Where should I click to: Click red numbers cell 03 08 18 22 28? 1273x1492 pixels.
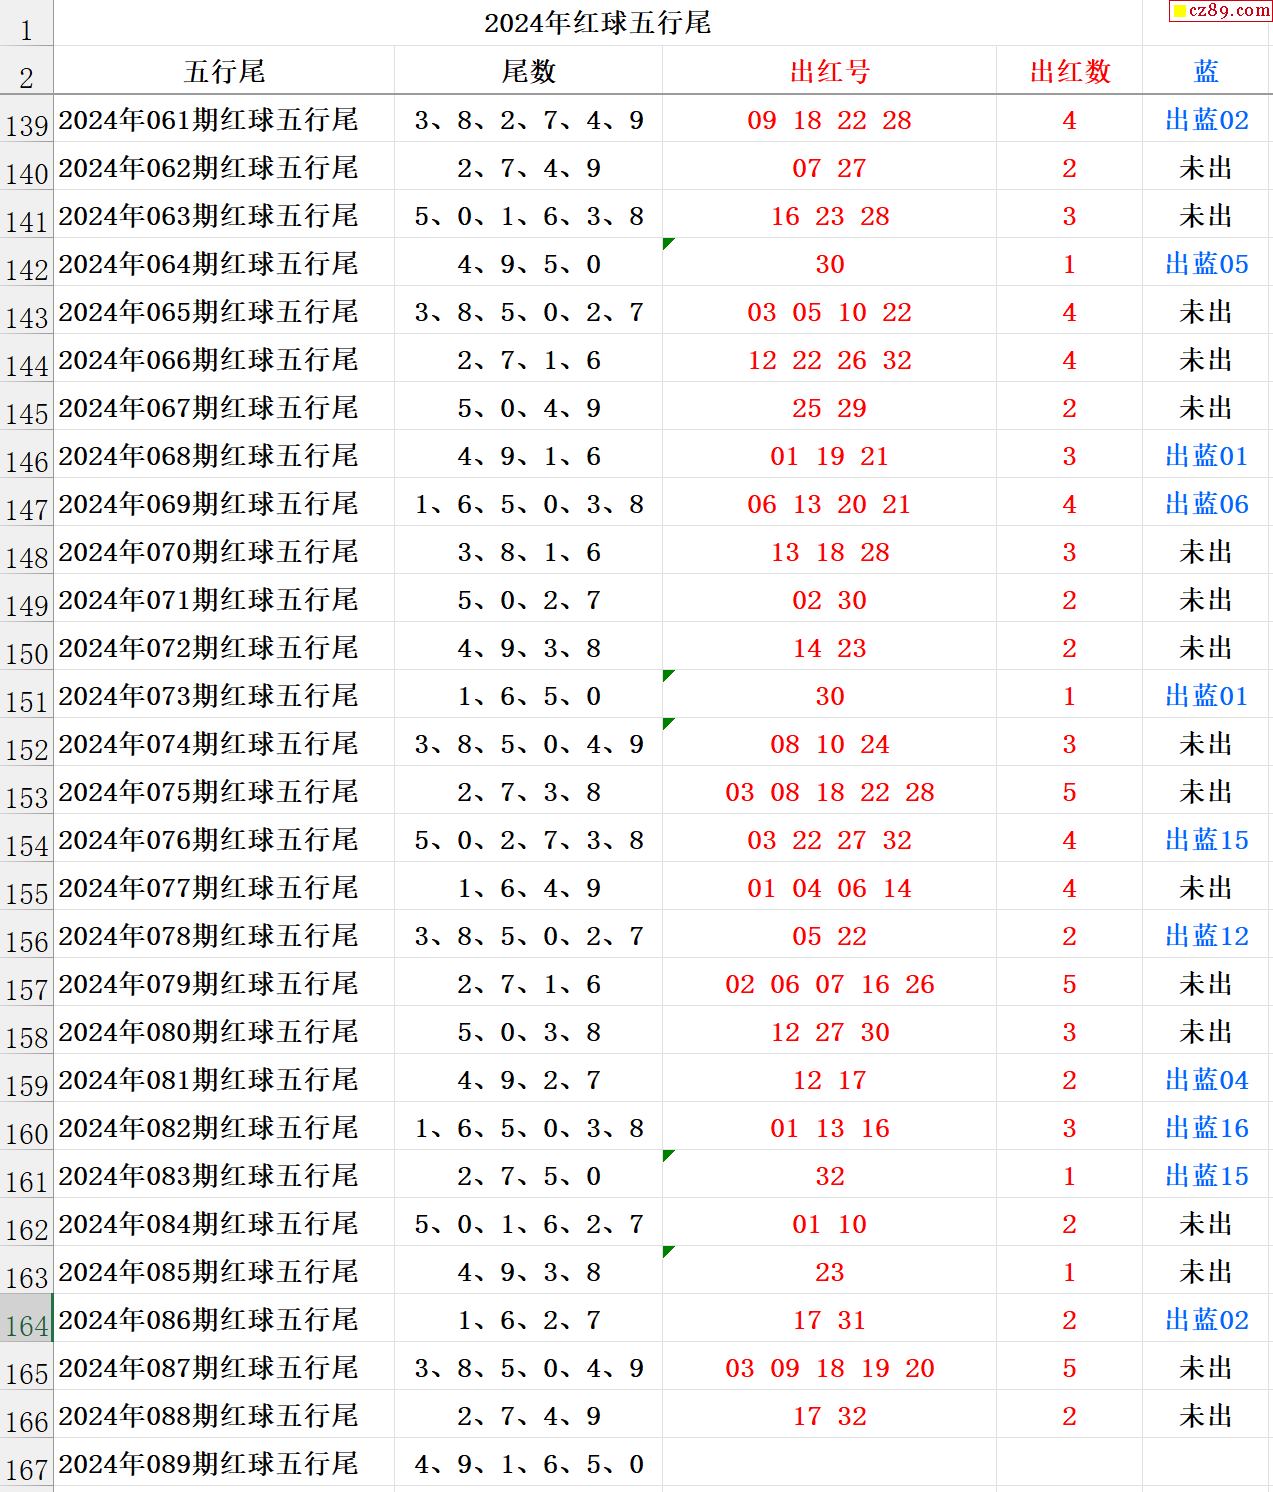click(x=829, y=792)
